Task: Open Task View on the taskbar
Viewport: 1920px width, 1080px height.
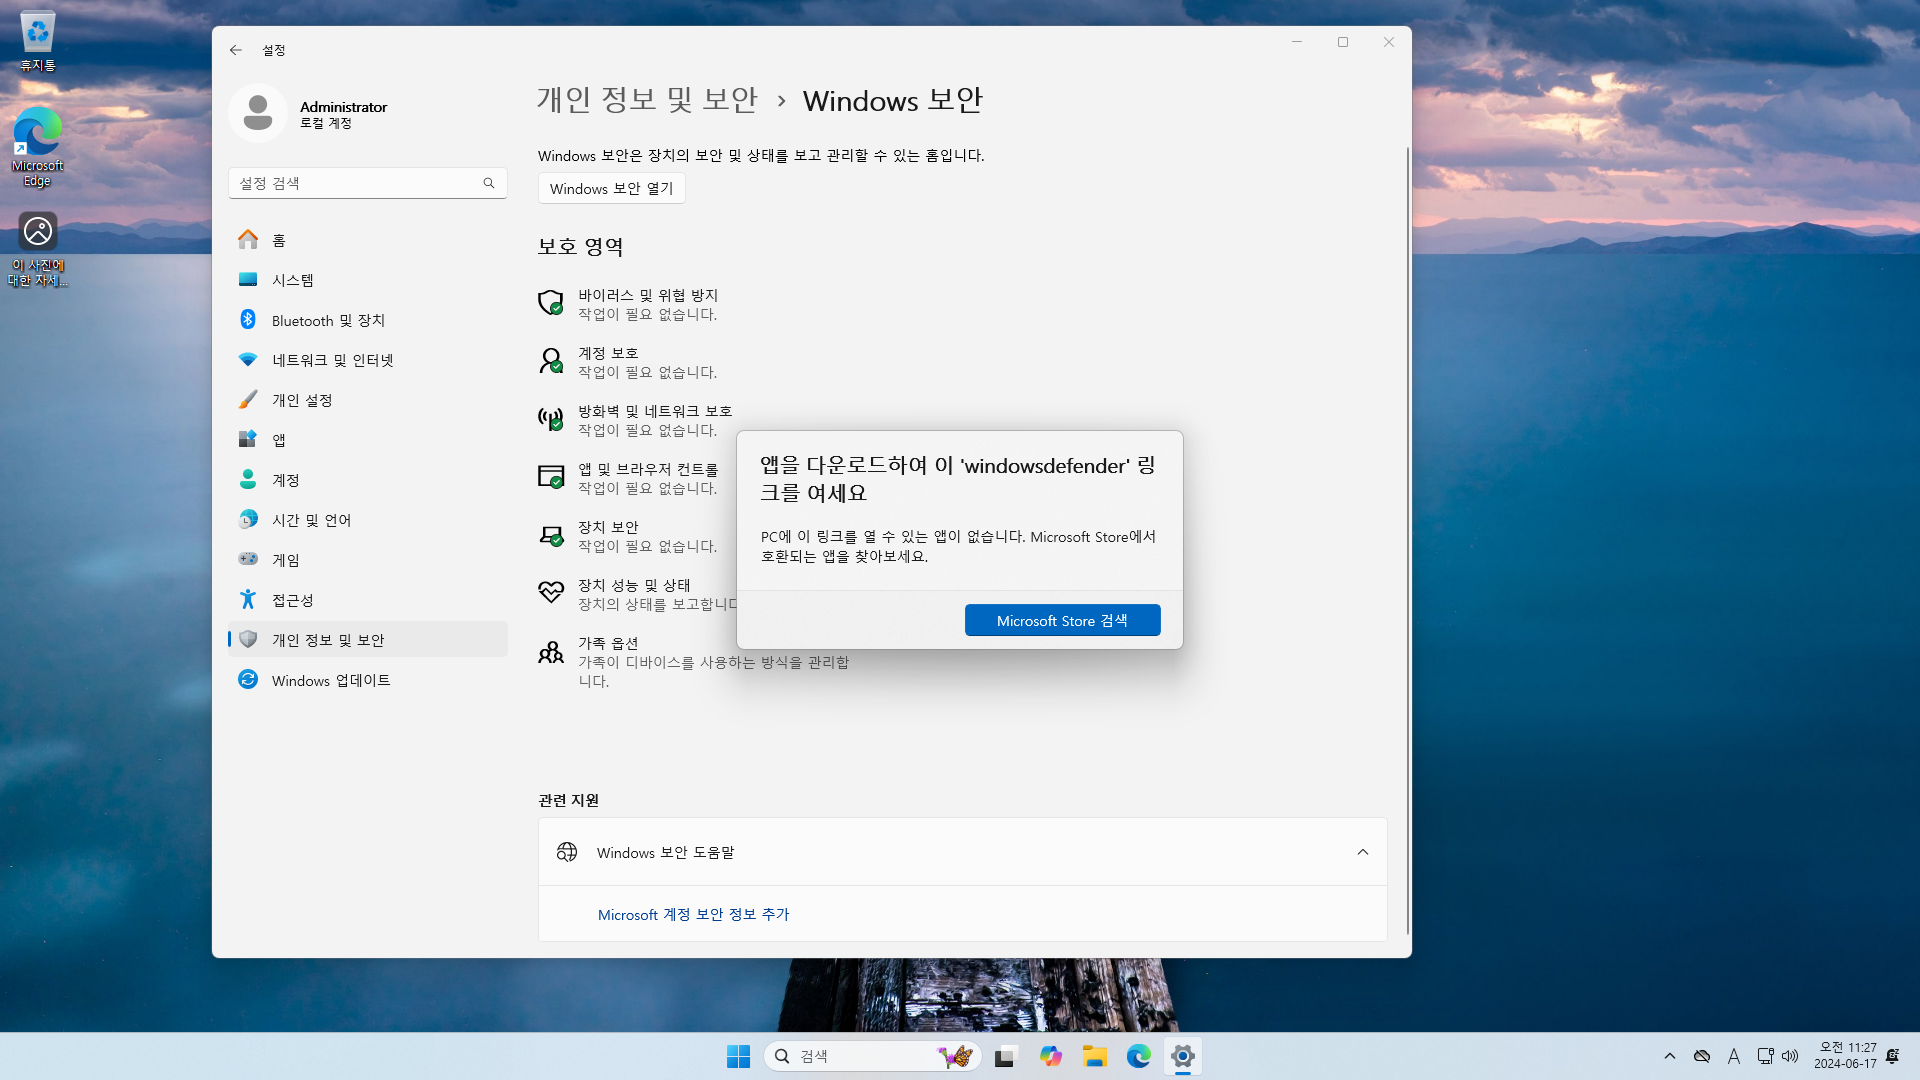Action: point(1005,1056)
